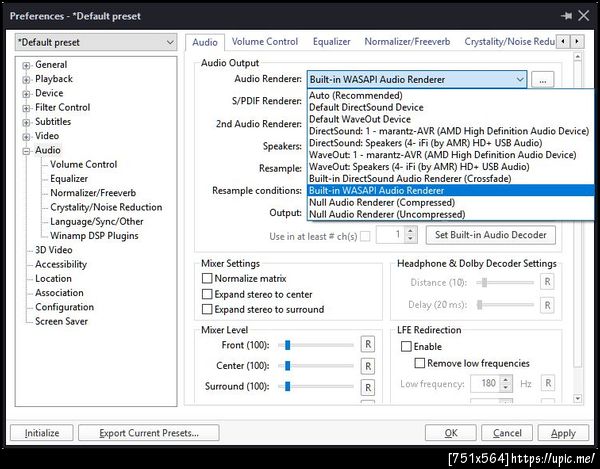The image size is (600, 469).
Task: Toggle Use in at least # ch(s) checkbox
Action: click(x=365, y=236)
